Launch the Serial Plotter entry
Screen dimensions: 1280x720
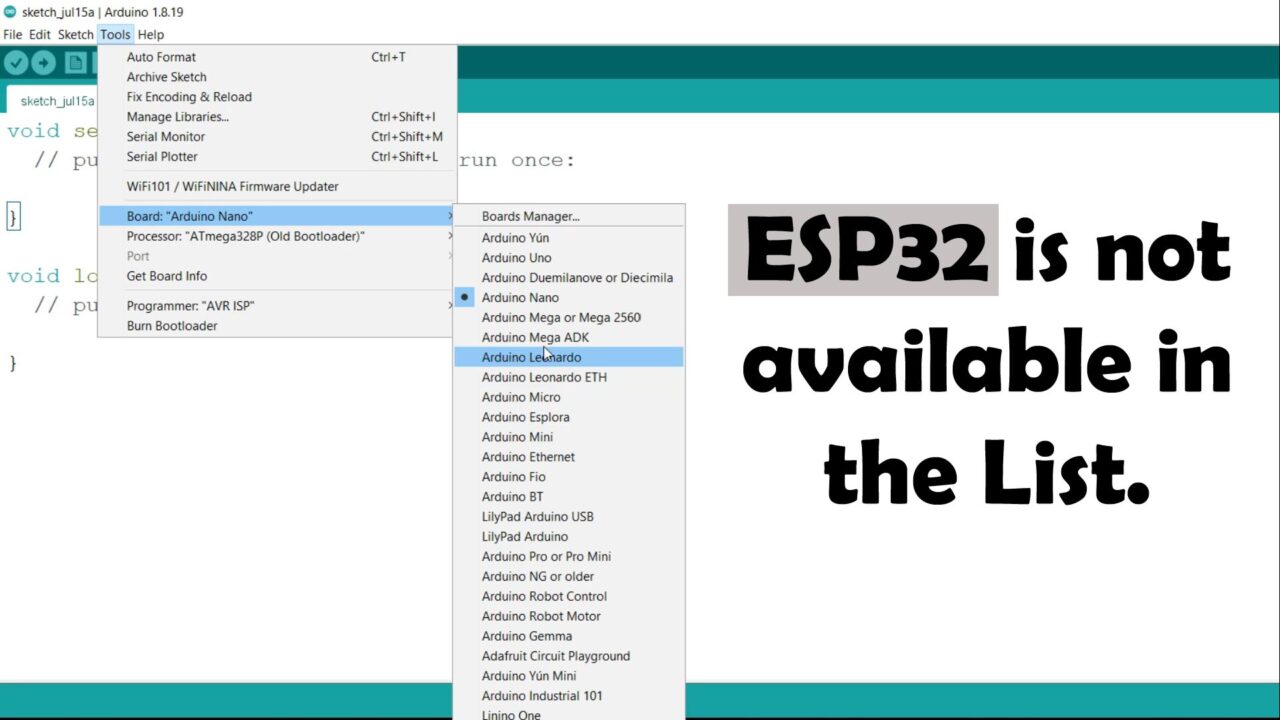coord(277,157)
